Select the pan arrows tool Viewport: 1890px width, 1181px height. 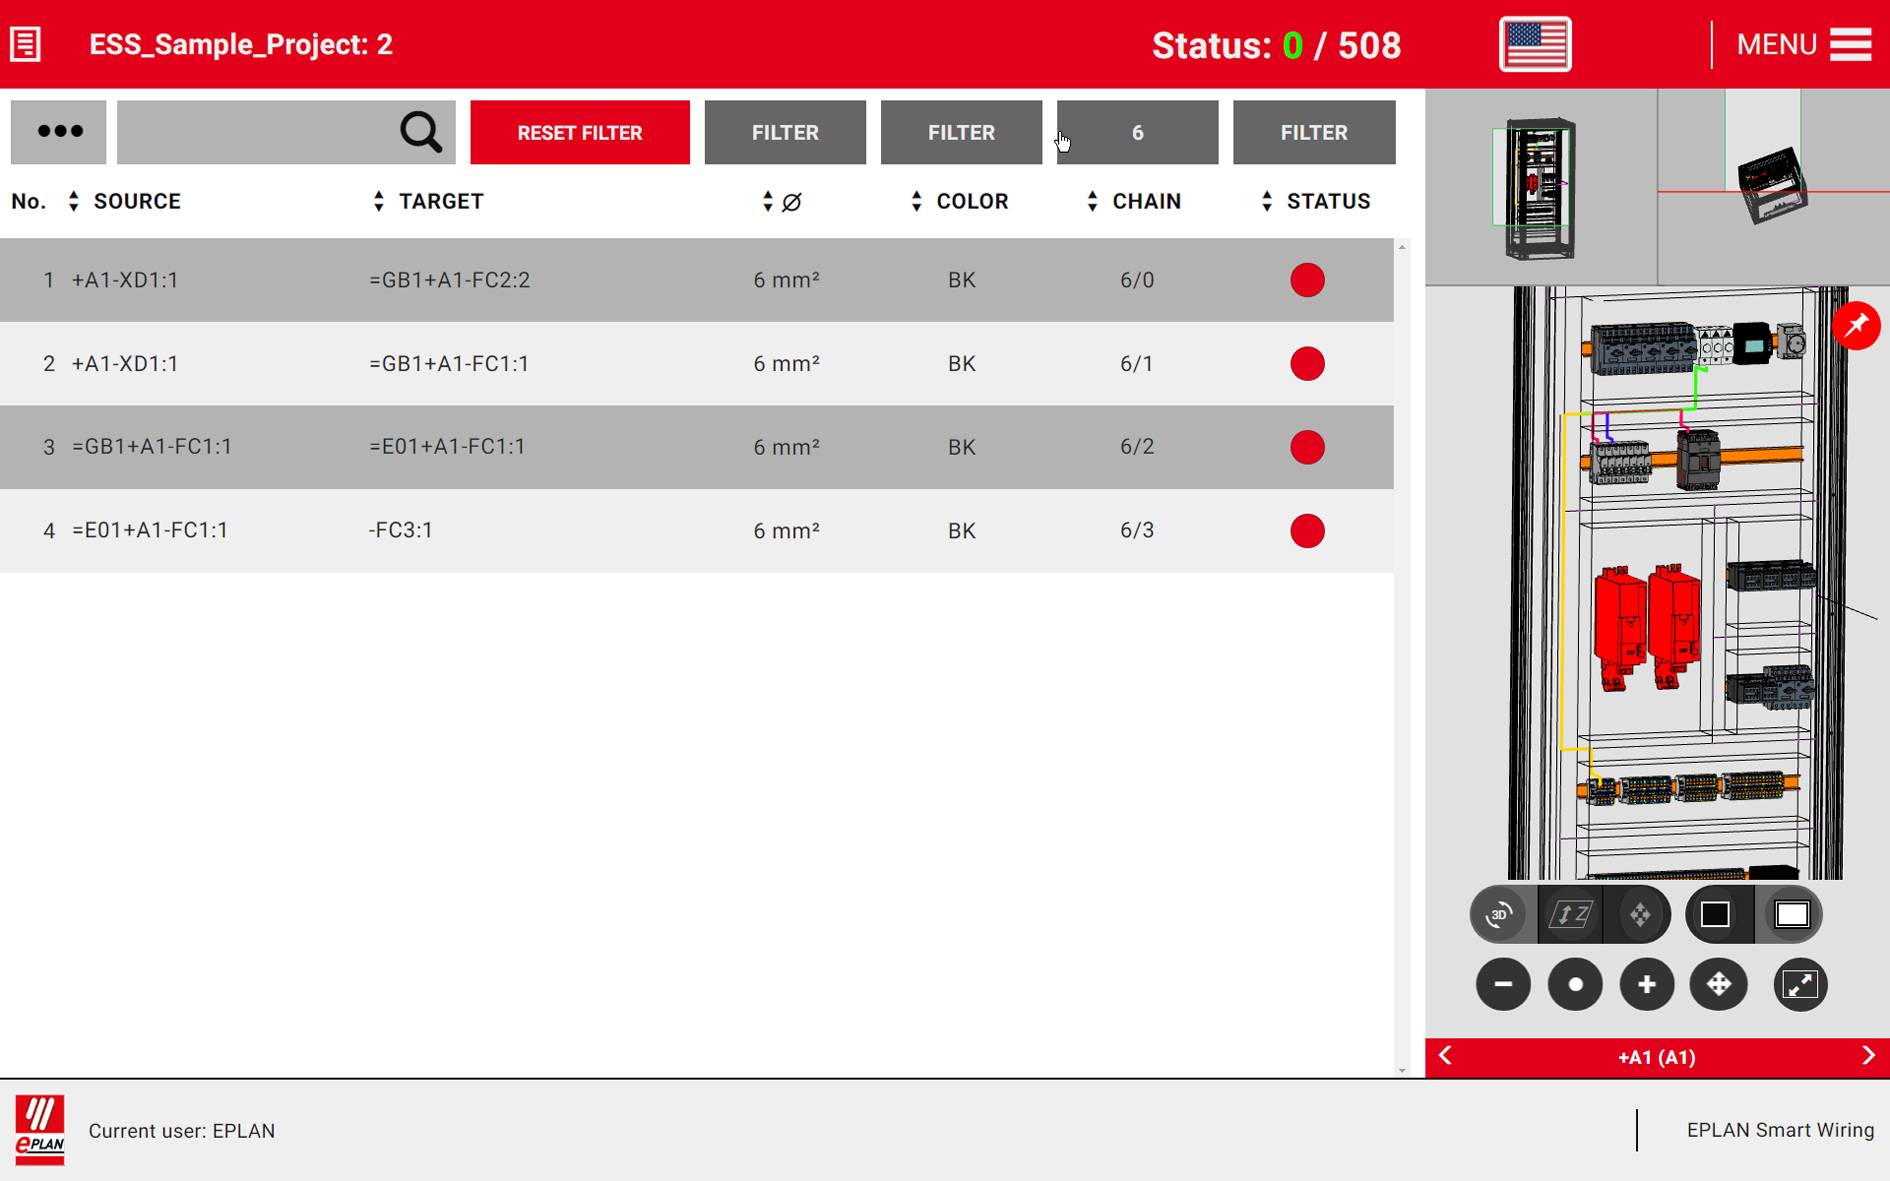click(x=1718, y=985)
